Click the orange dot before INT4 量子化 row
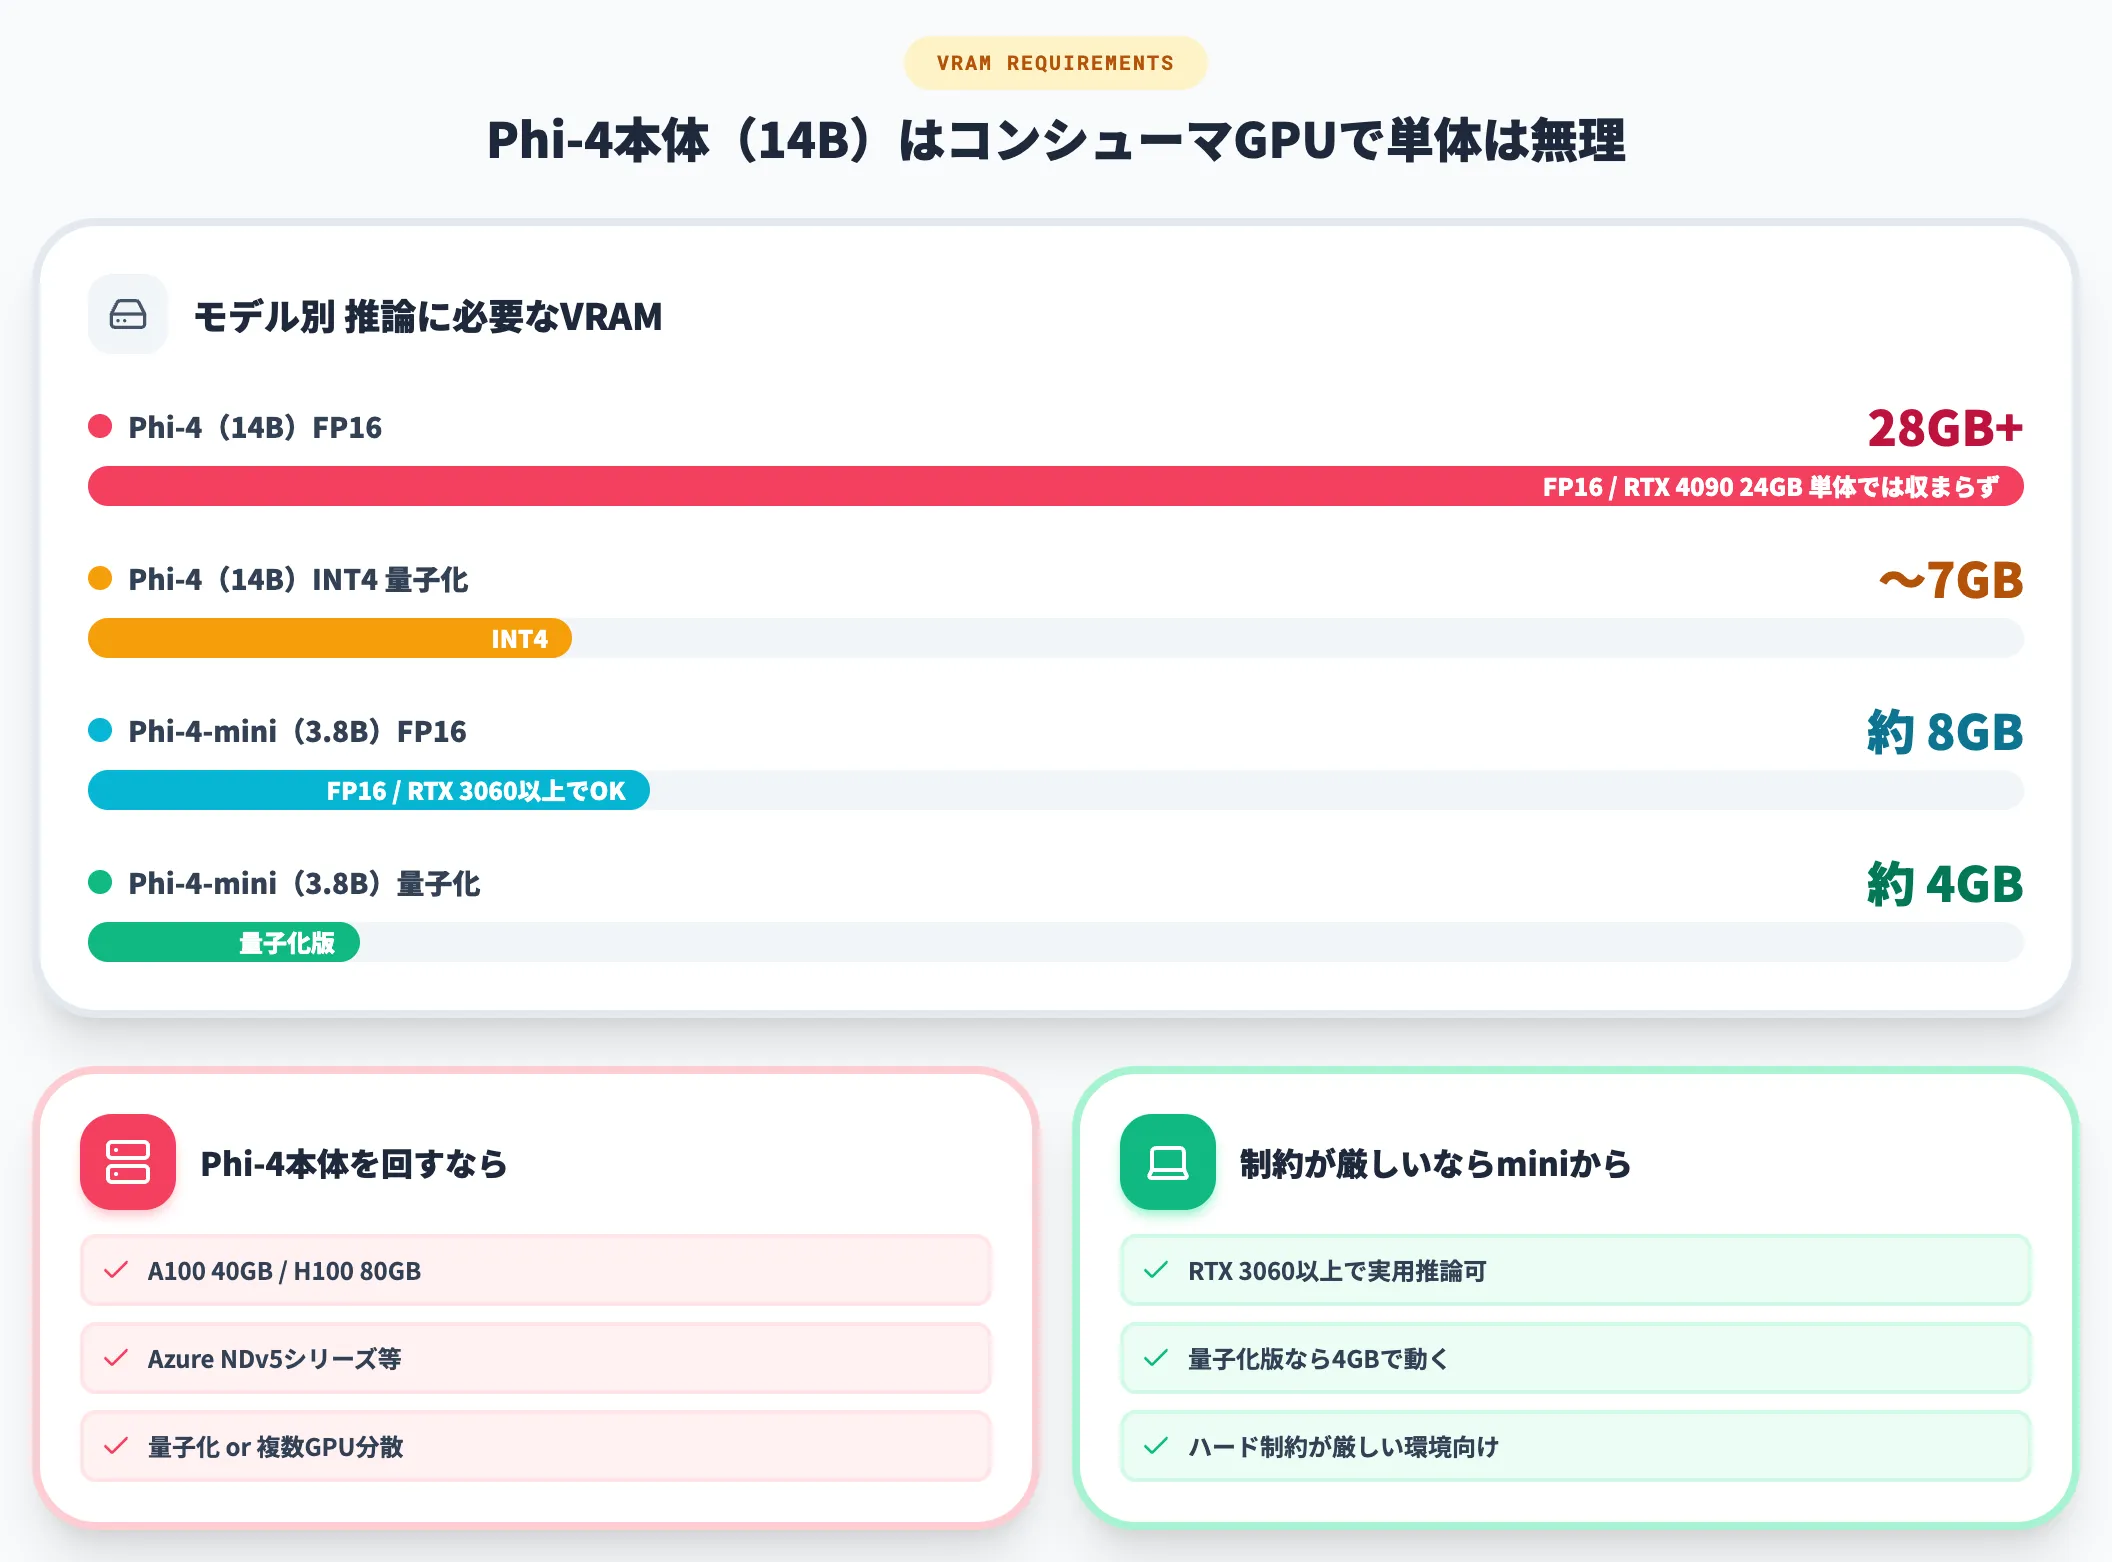2112x1562 pixels. click(x=100, y=579)
